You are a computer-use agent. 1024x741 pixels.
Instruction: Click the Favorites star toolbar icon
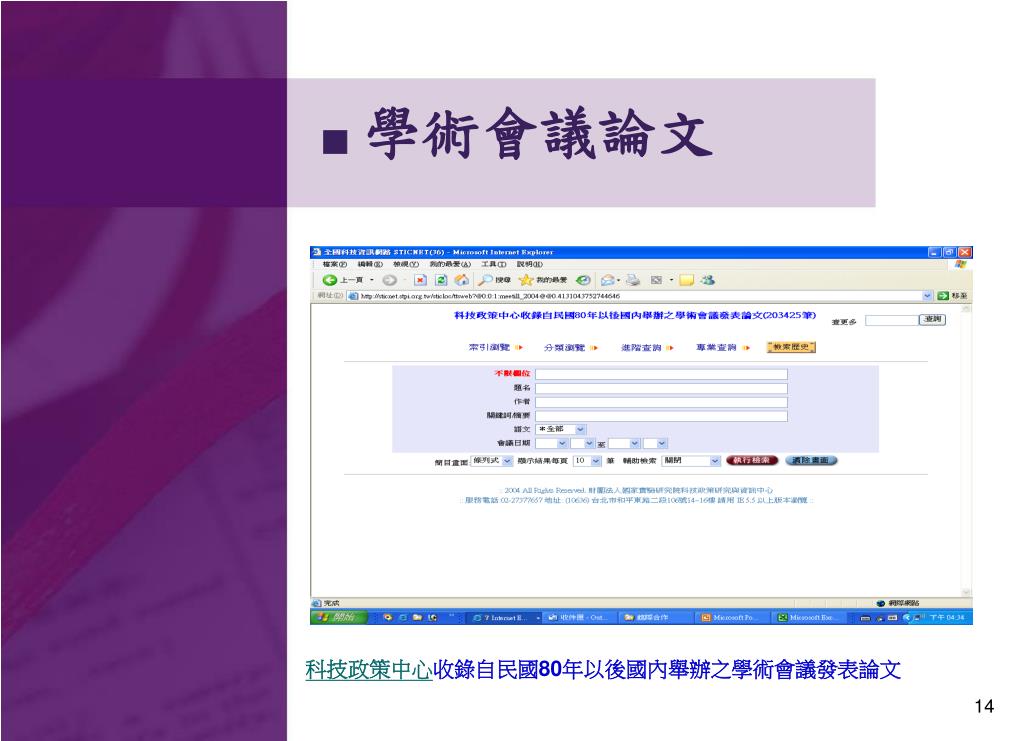526,280
